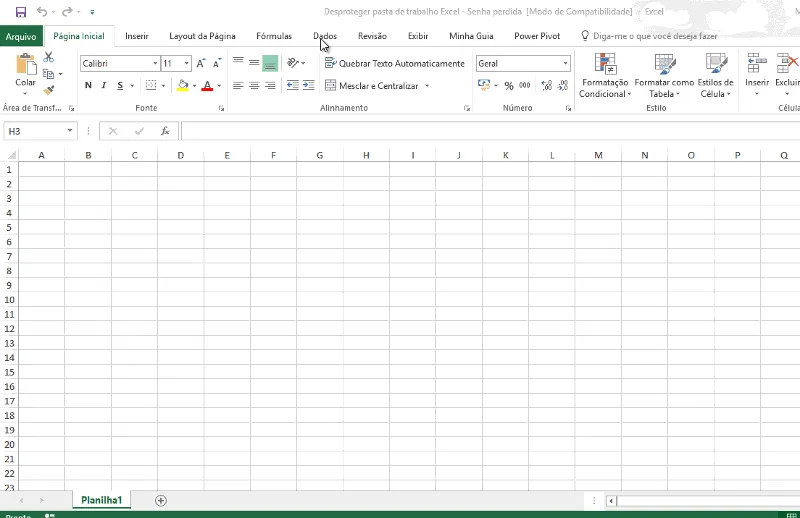This screenshot has height=518, width=800.
Task: Open the Quick Access Toolbar customize arrow
Action: (92, 12)
